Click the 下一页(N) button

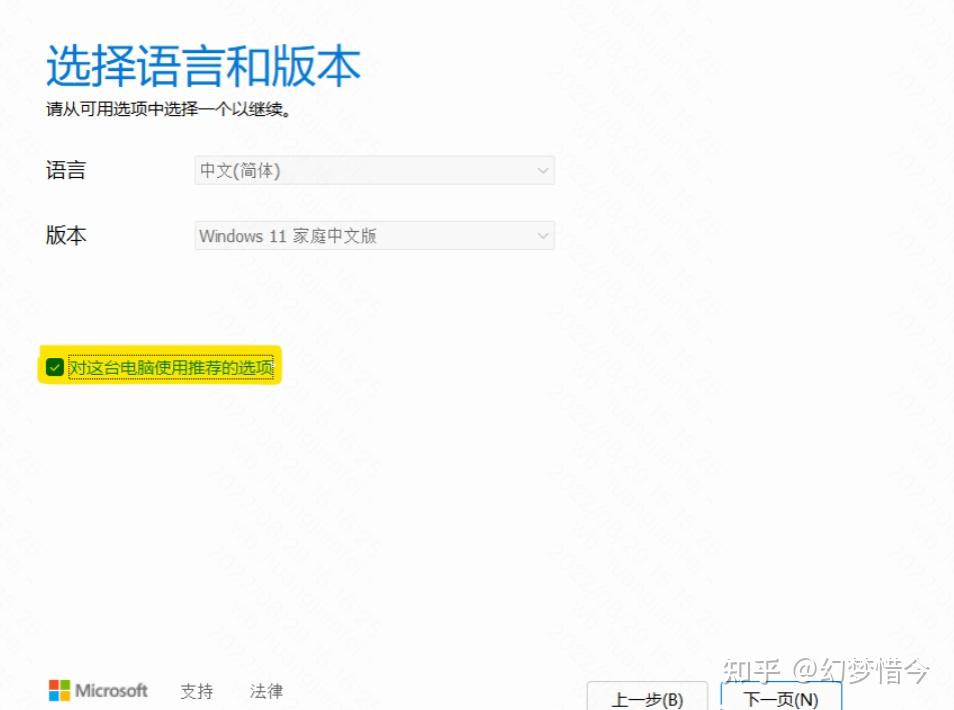(781, 697)
